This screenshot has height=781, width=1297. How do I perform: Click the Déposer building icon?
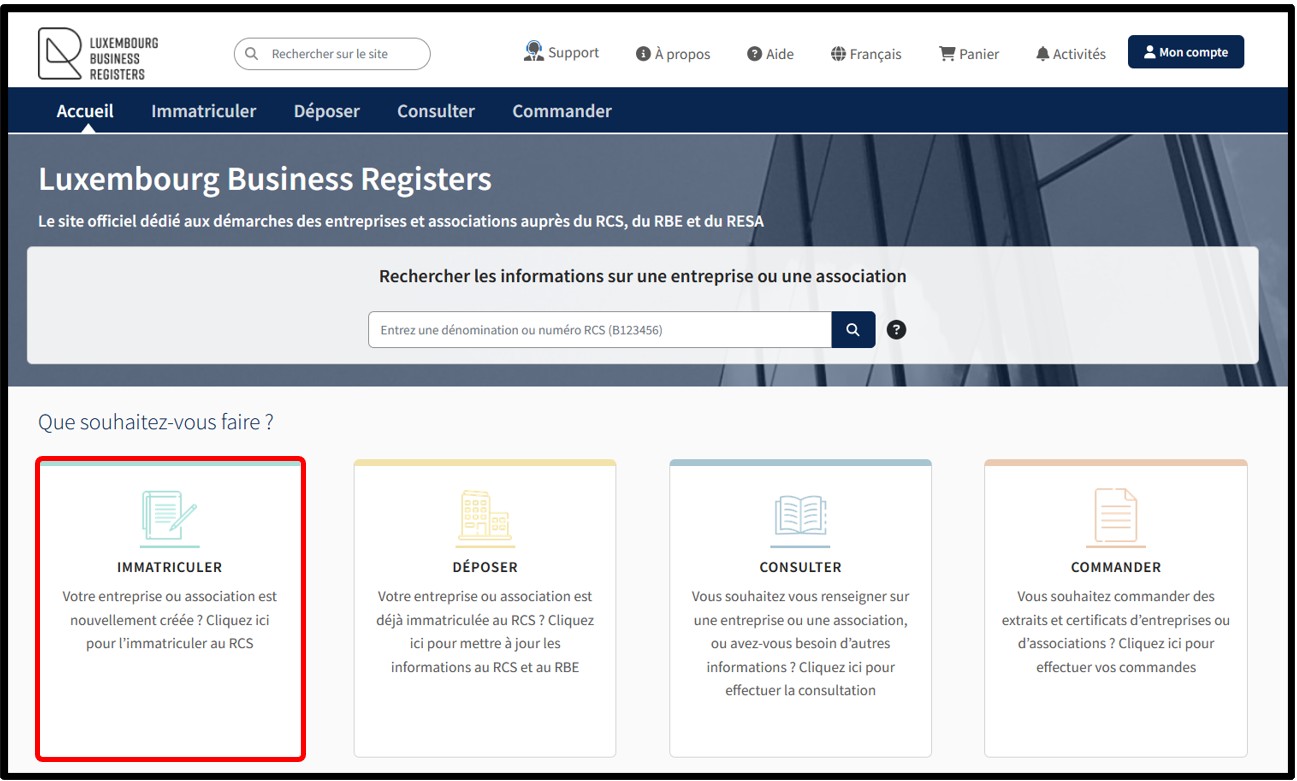pyautogui.click(x=485, y=517)
